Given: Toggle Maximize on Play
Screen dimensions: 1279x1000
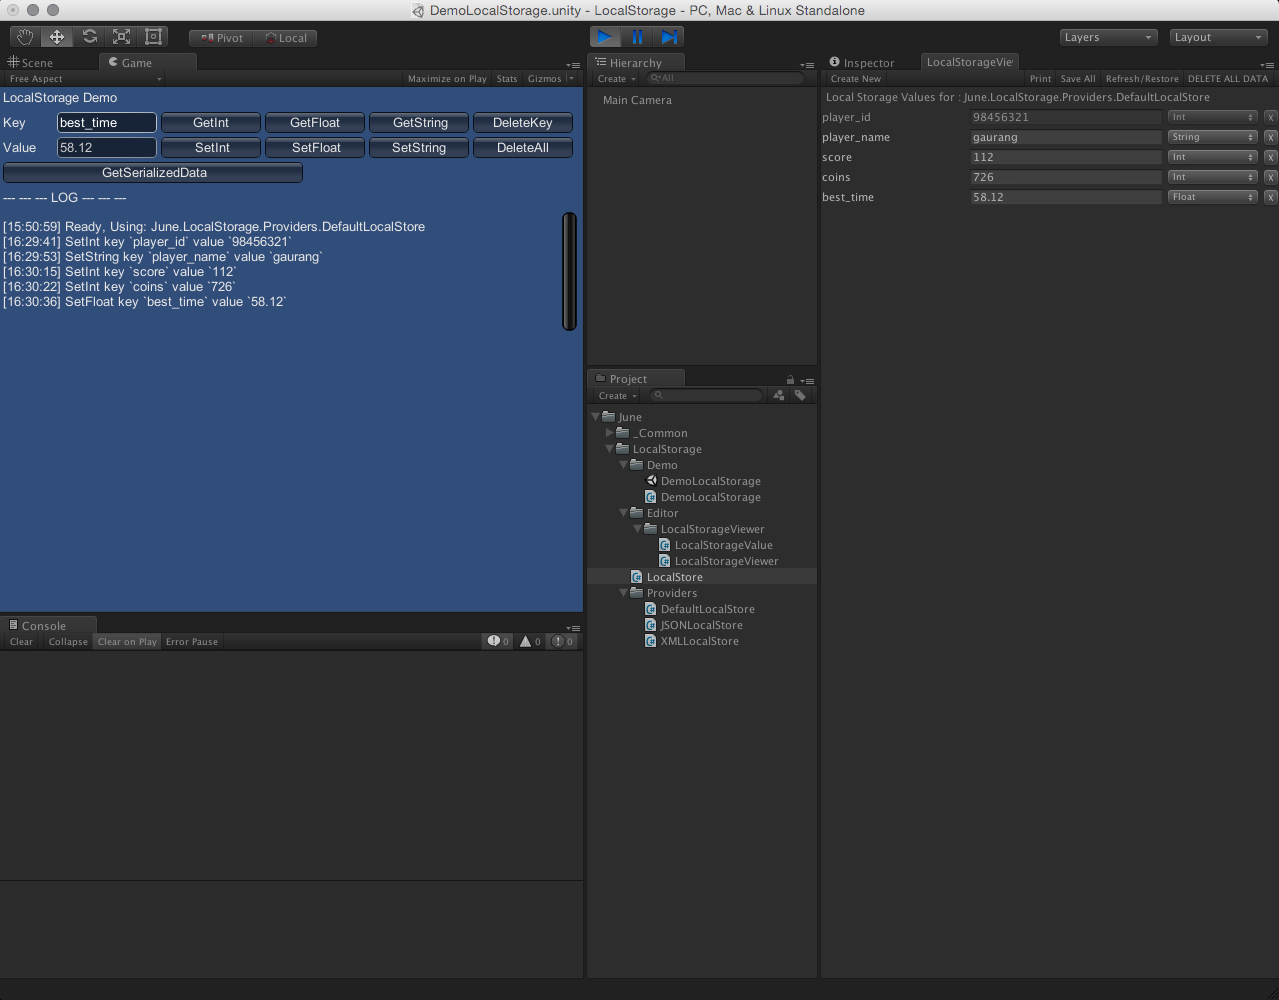Looking at the screenshot, I should click(x=447, y=79).
